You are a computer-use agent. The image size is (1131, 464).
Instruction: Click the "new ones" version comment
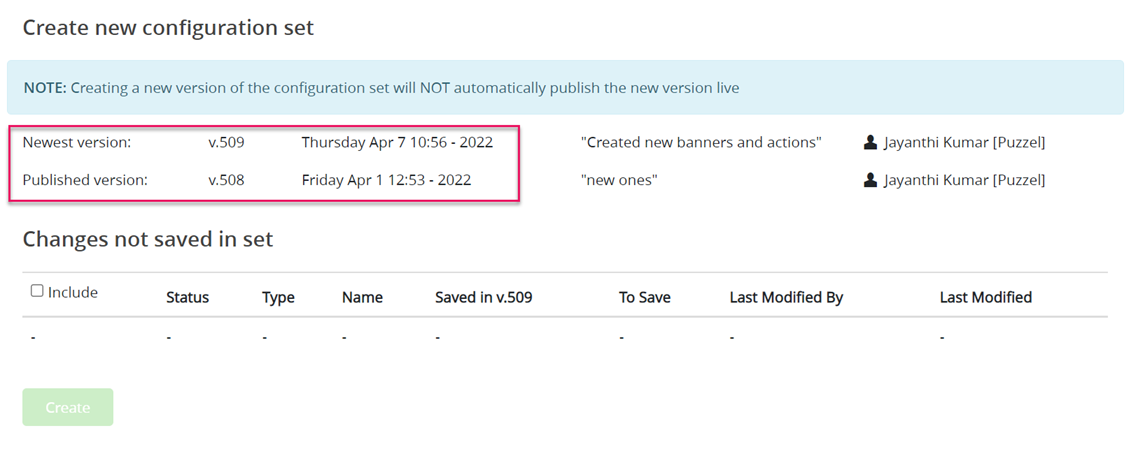(x=619, y=181)
